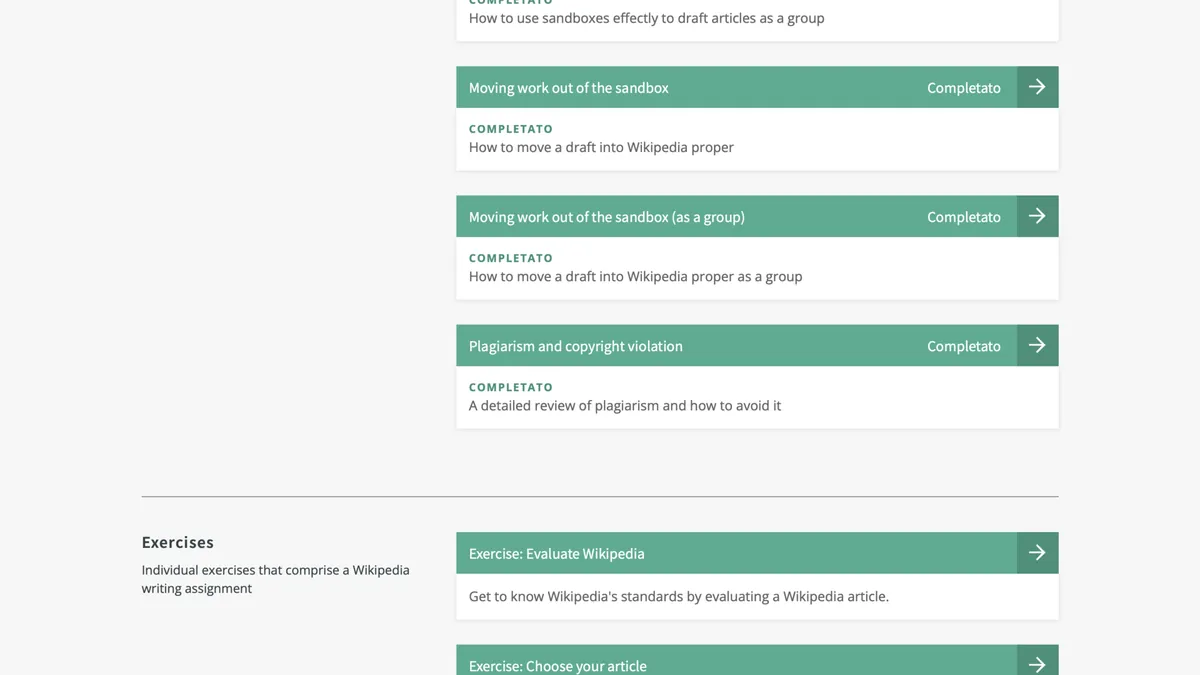
Task: Open the Exercise: Evaluate Wikipedia module
Action: coord(557,554)
